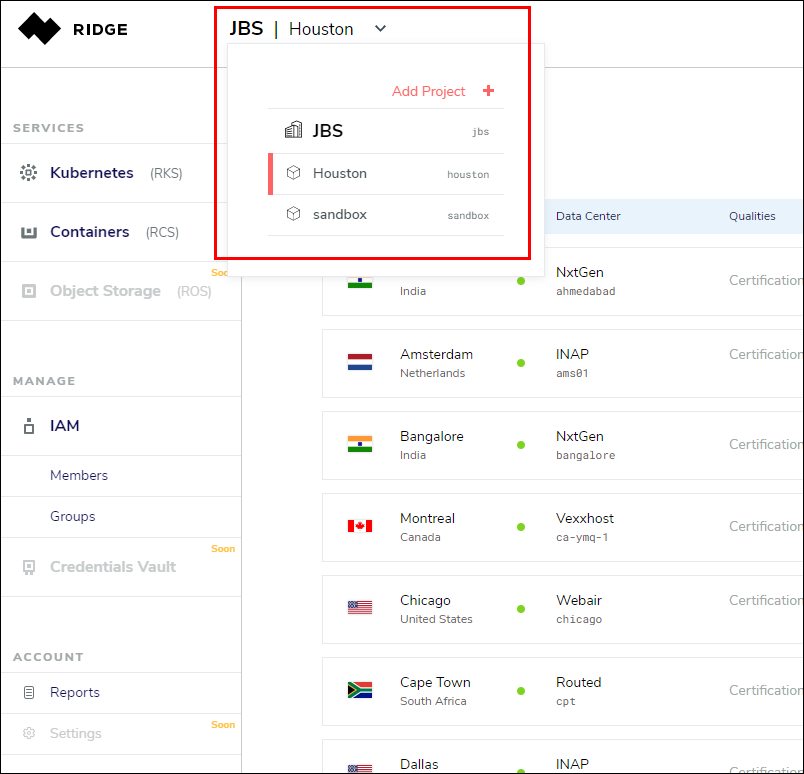
Task: Select the Chicago location name
Action: click(x=425, y=601)
